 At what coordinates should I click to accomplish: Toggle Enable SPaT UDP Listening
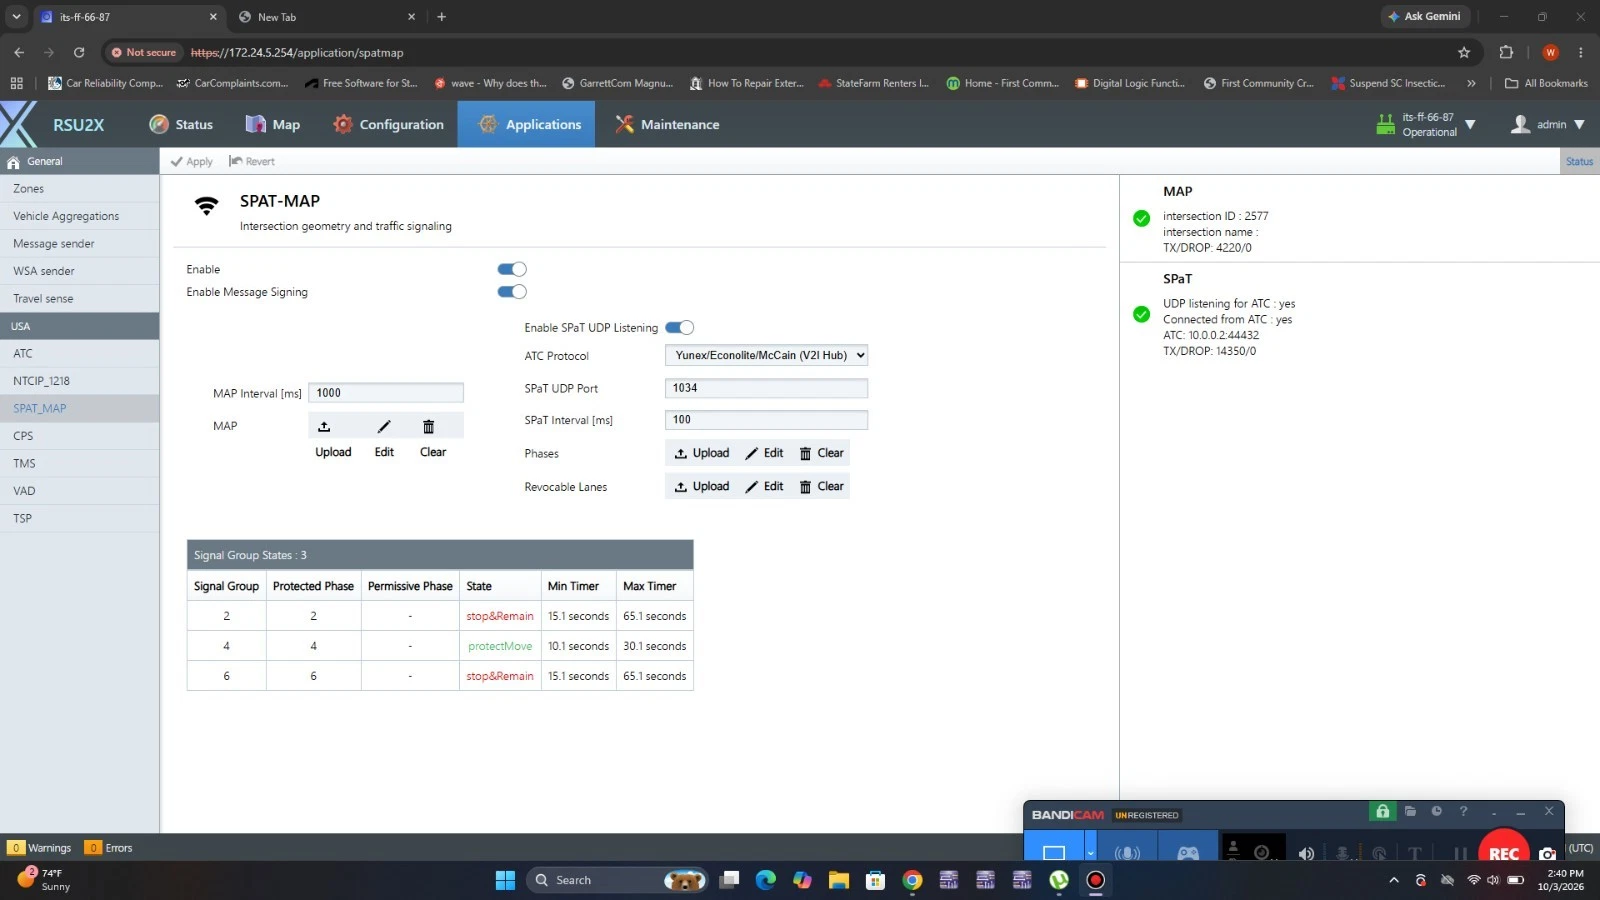[680, 328]
